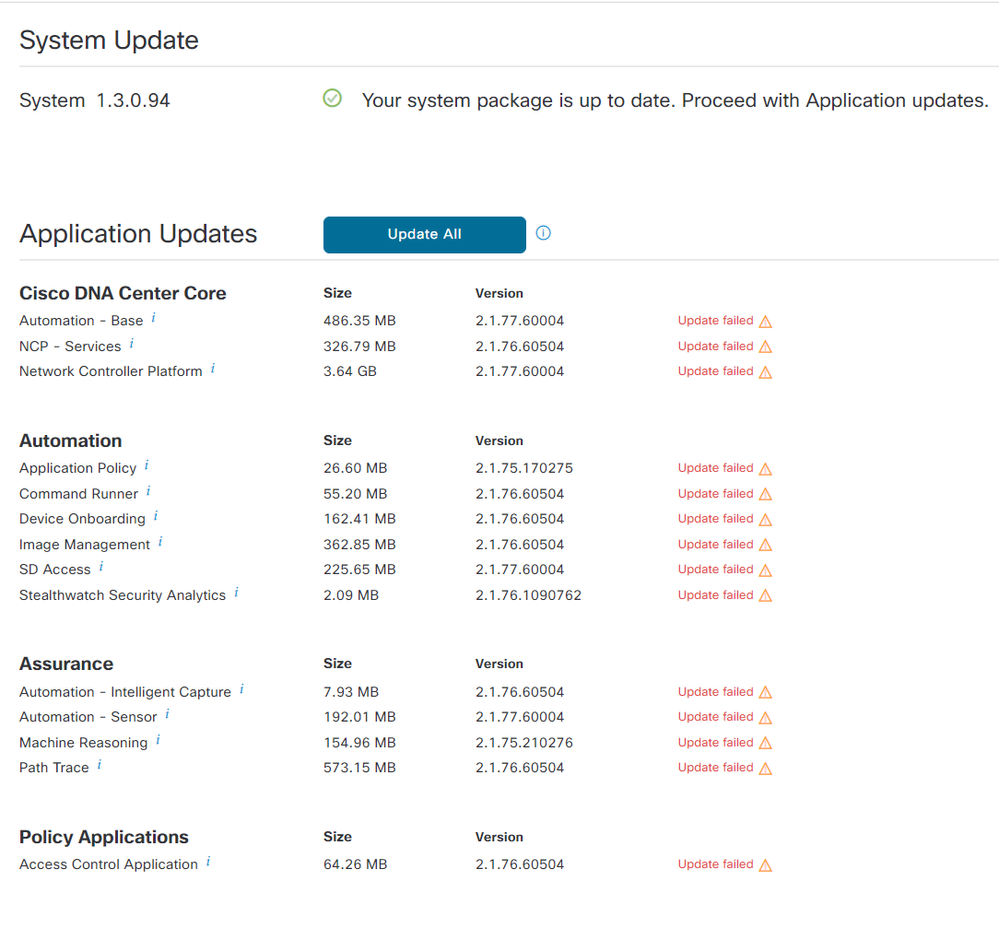Show info for NCP - Services
999x928 pixels.
[x=131, y=344]
